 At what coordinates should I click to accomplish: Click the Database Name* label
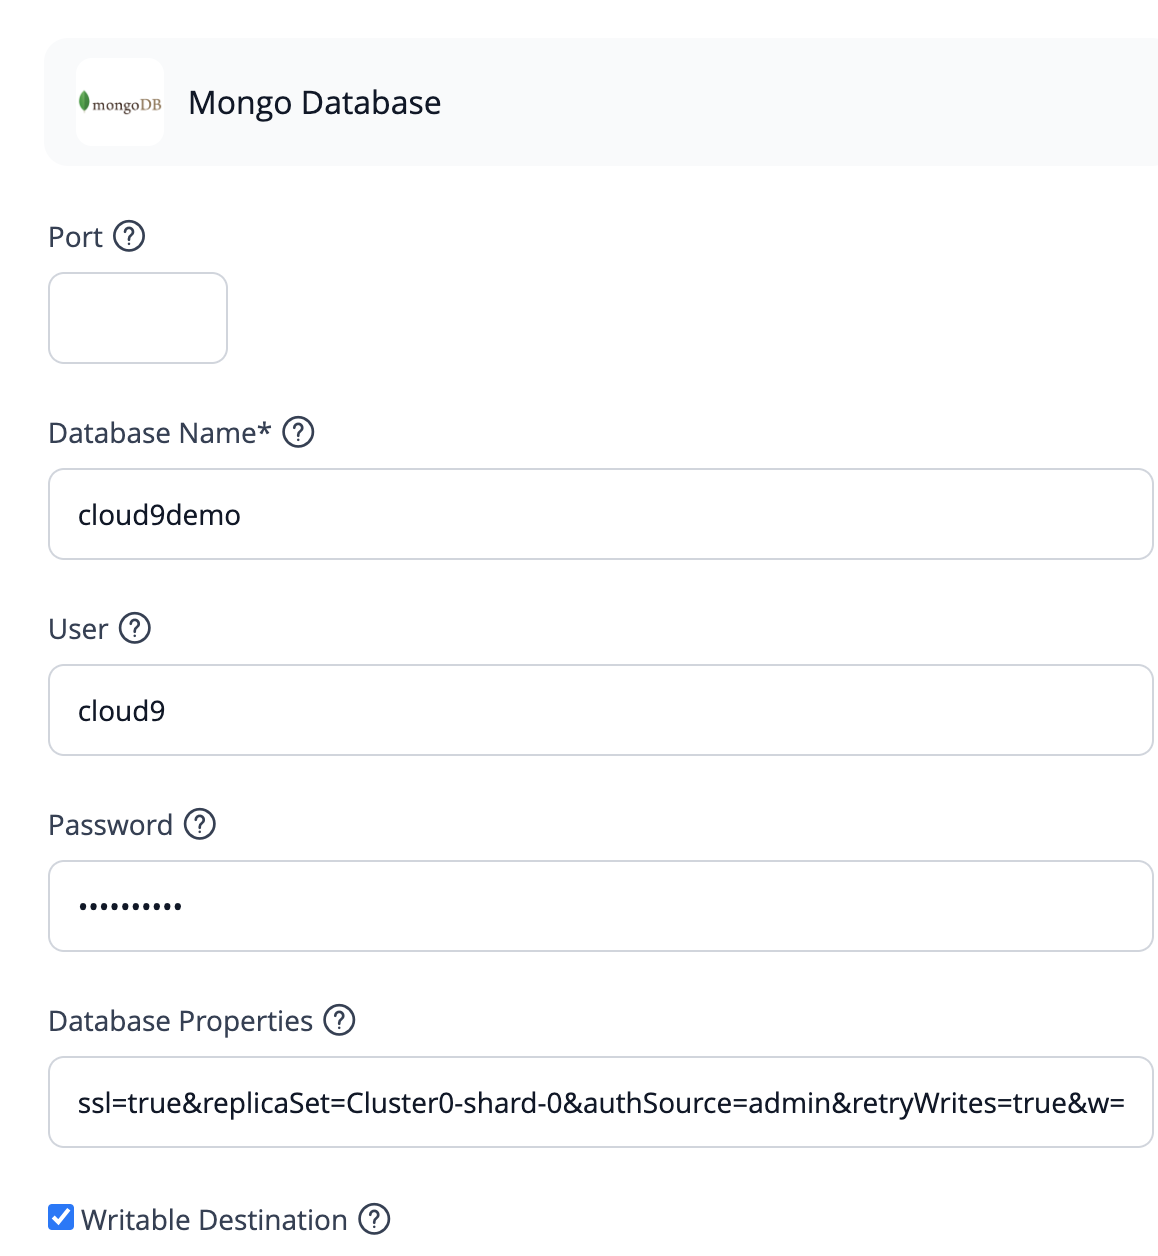tap(160, 433)
